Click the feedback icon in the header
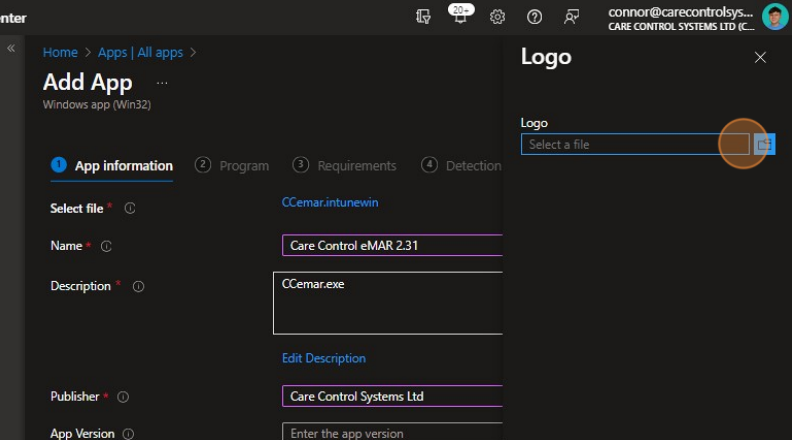This screenshot has width=792, height=440. (571, 17)
